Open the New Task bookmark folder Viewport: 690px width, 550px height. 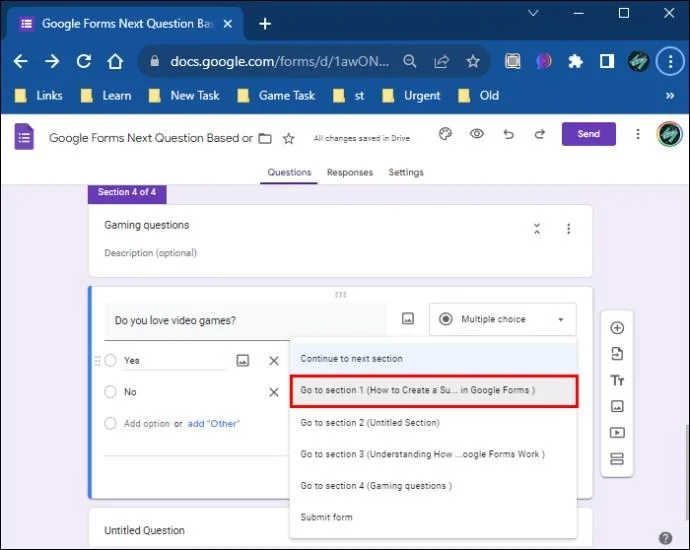click(x=184, y=95)
